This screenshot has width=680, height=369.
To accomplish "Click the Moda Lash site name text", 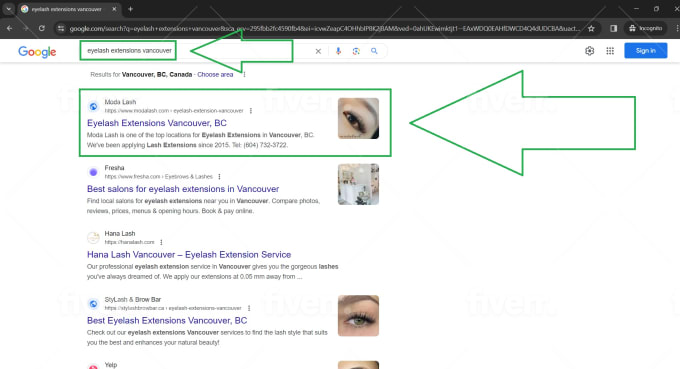I will coord(120,102).
